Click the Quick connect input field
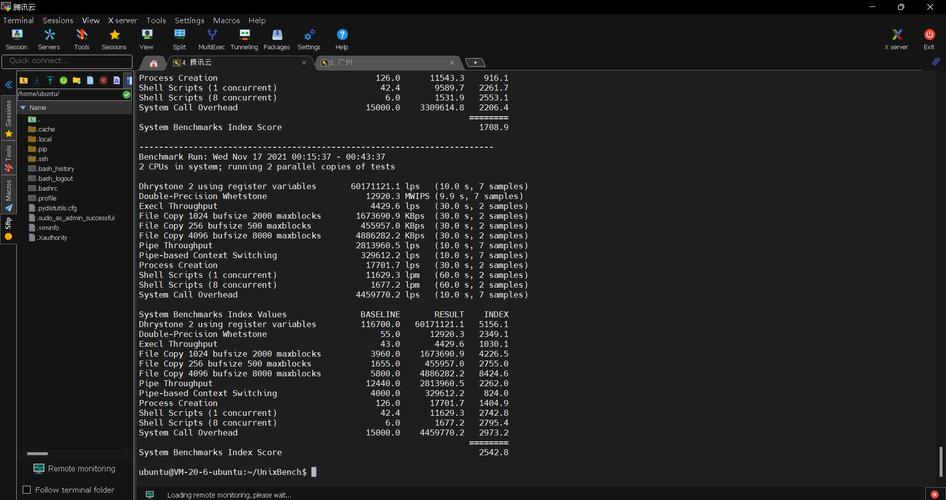Screen dimensions: 946x500 pyautogui.click(x=67, y=61)
